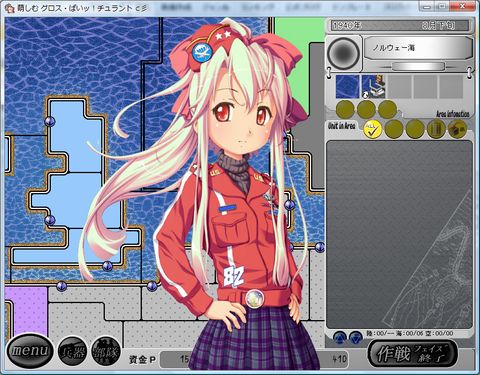This screenshot has height=375, width=480.
Task: Click the anchor marker above the purple territory
Action: click(61, 286)
